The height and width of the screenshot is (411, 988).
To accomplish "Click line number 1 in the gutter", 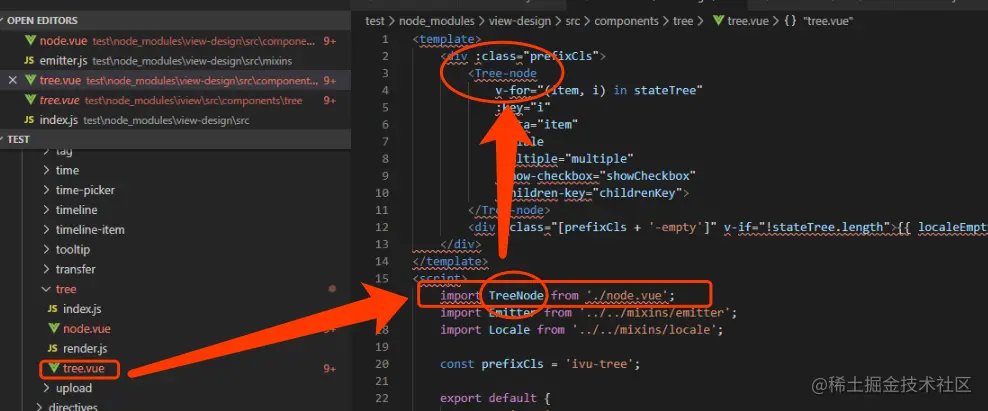I will (x=385, y=40).
